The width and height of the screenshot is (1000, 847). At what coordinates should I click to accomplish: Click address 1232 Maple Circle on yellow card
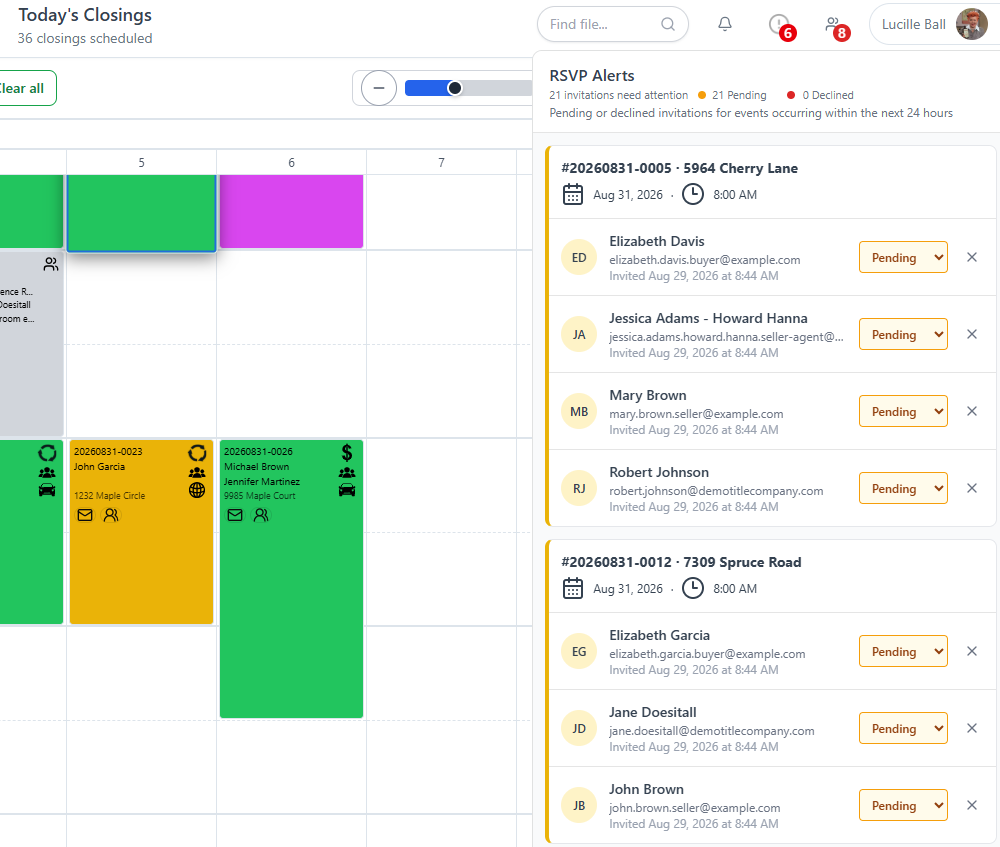pos(110,496)
